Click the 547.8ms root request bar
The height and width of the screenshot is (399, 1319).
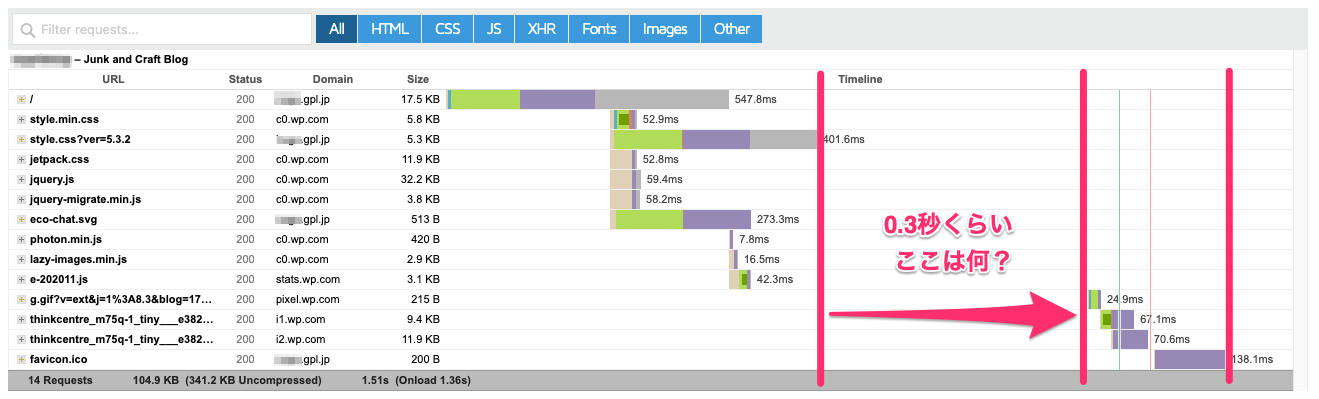(x=588, y=99)
